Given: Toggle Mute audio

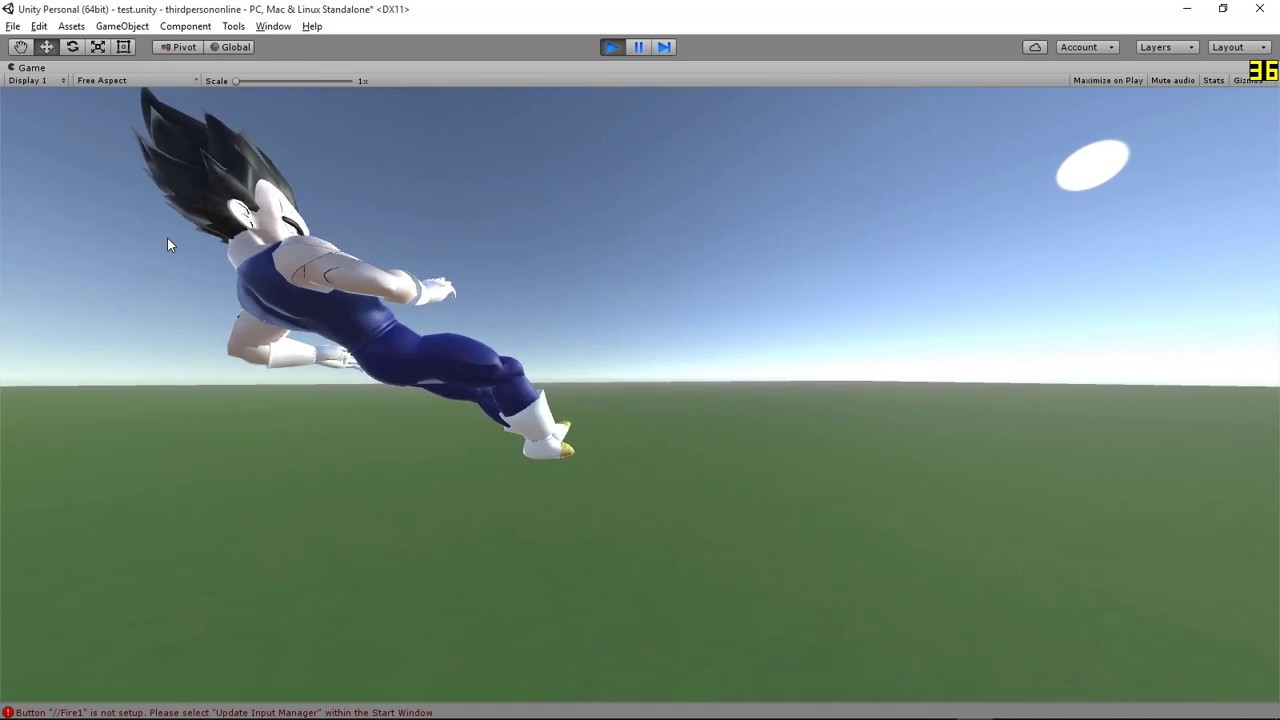Looking at the screenshot, I should tap(1173, 80).
